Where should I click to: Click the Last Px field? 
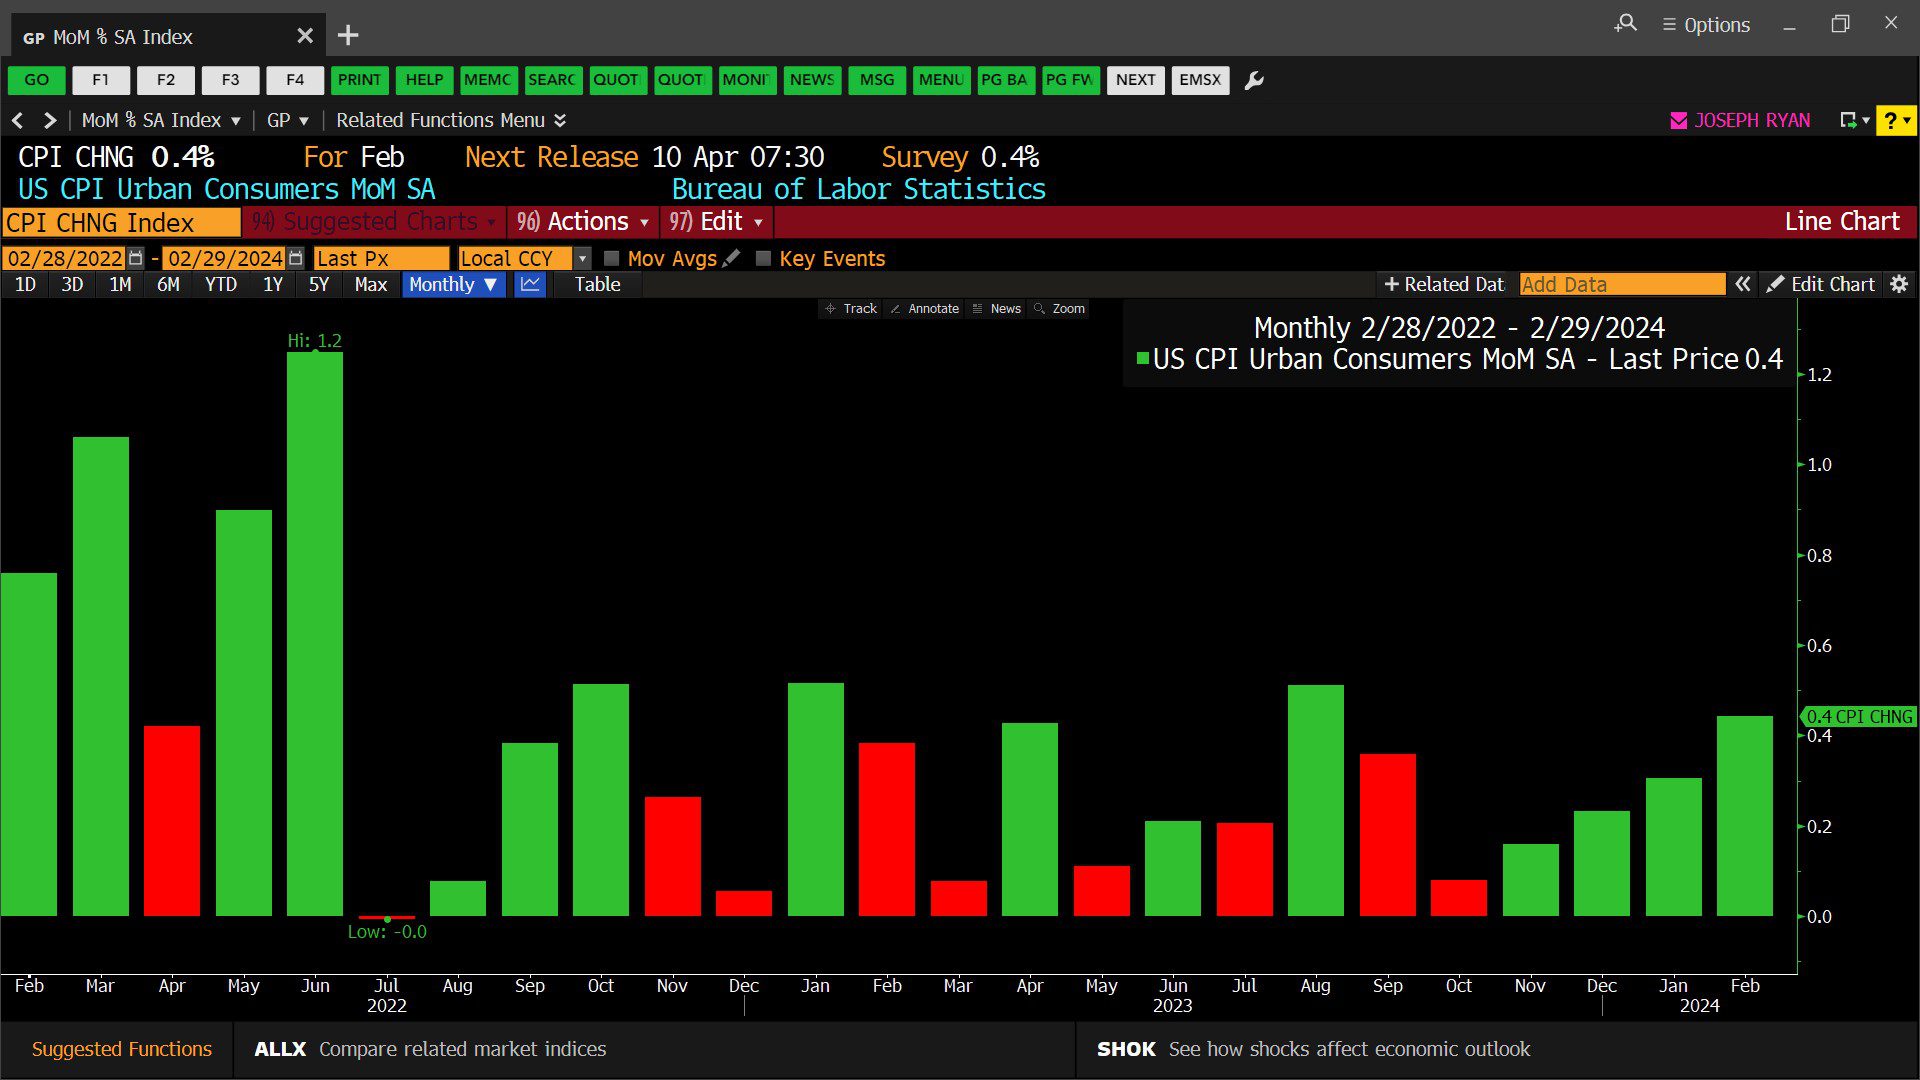381,258
